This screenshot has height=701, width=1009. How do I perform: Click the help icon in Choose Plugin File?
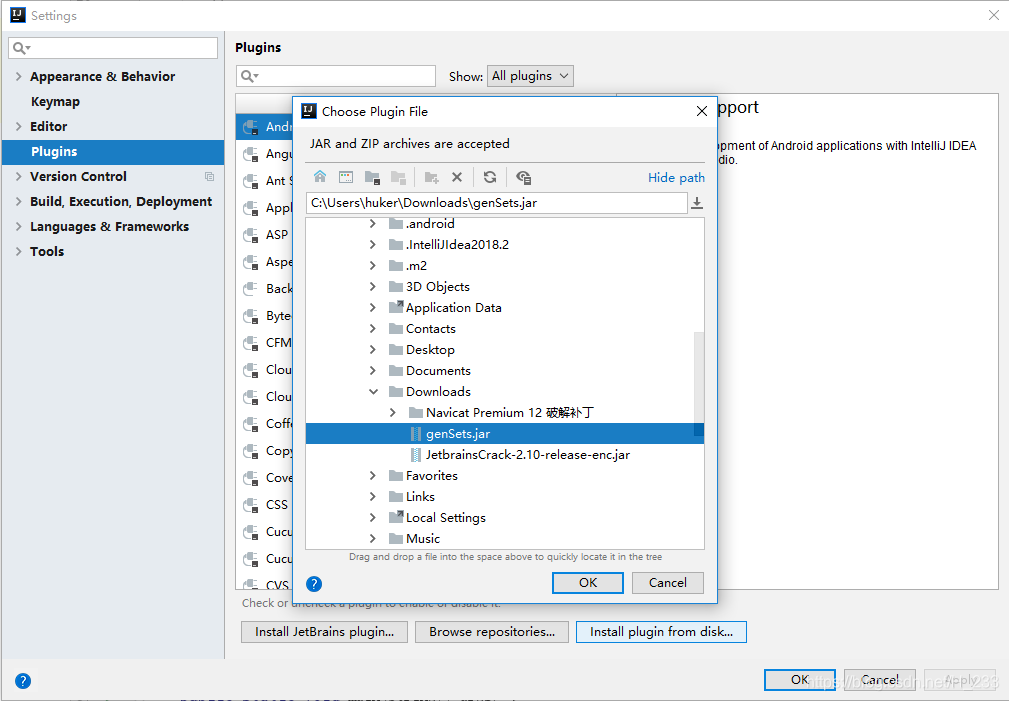[314, 584]
